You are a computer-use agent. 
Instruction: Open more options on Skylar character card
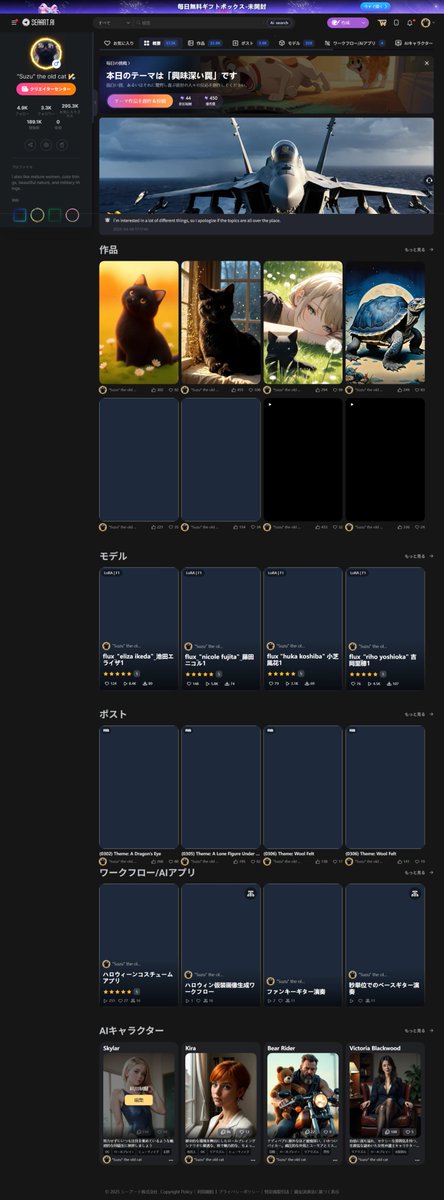171,1160
